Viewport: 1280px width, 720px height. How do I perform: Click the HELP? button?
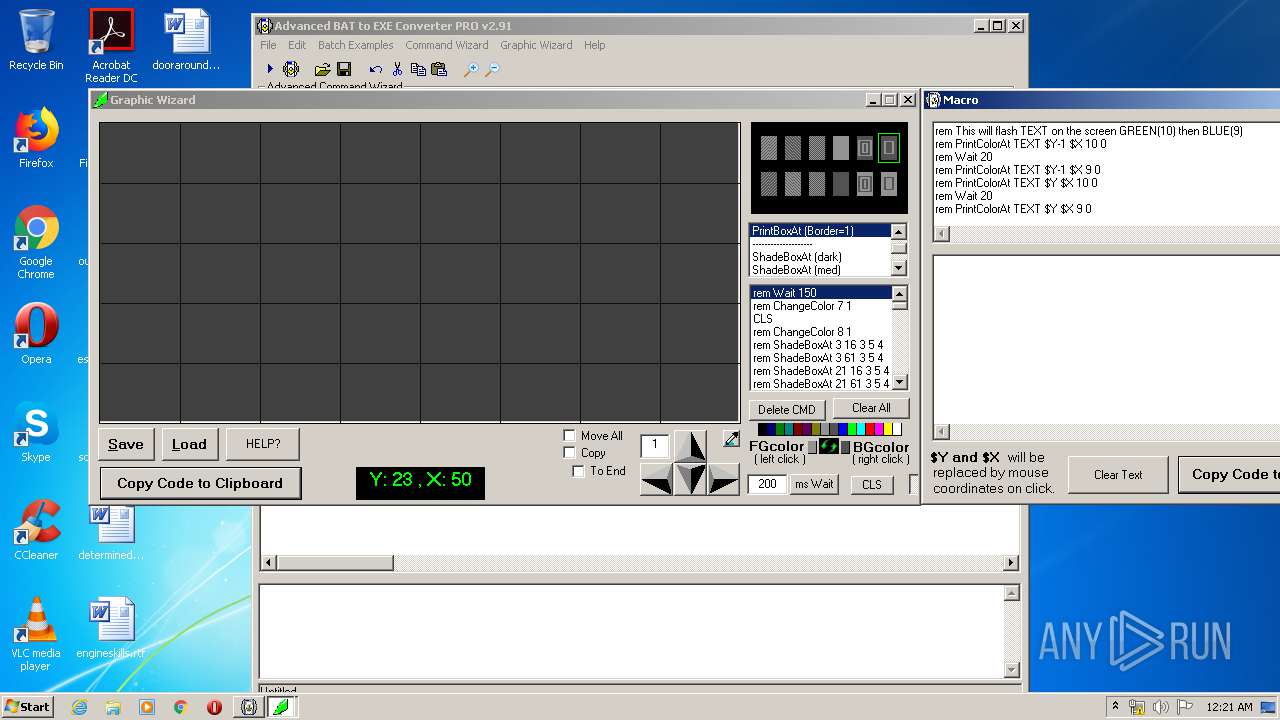(x=263, y=444)
